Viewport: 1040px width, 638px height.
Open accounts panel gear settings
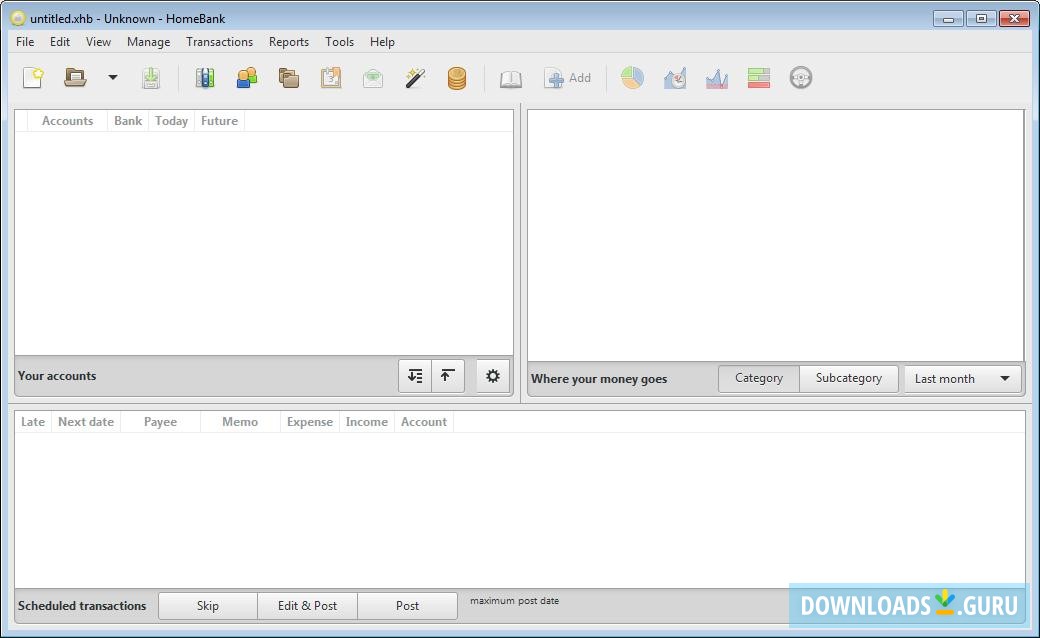click(x=493, y=376)
